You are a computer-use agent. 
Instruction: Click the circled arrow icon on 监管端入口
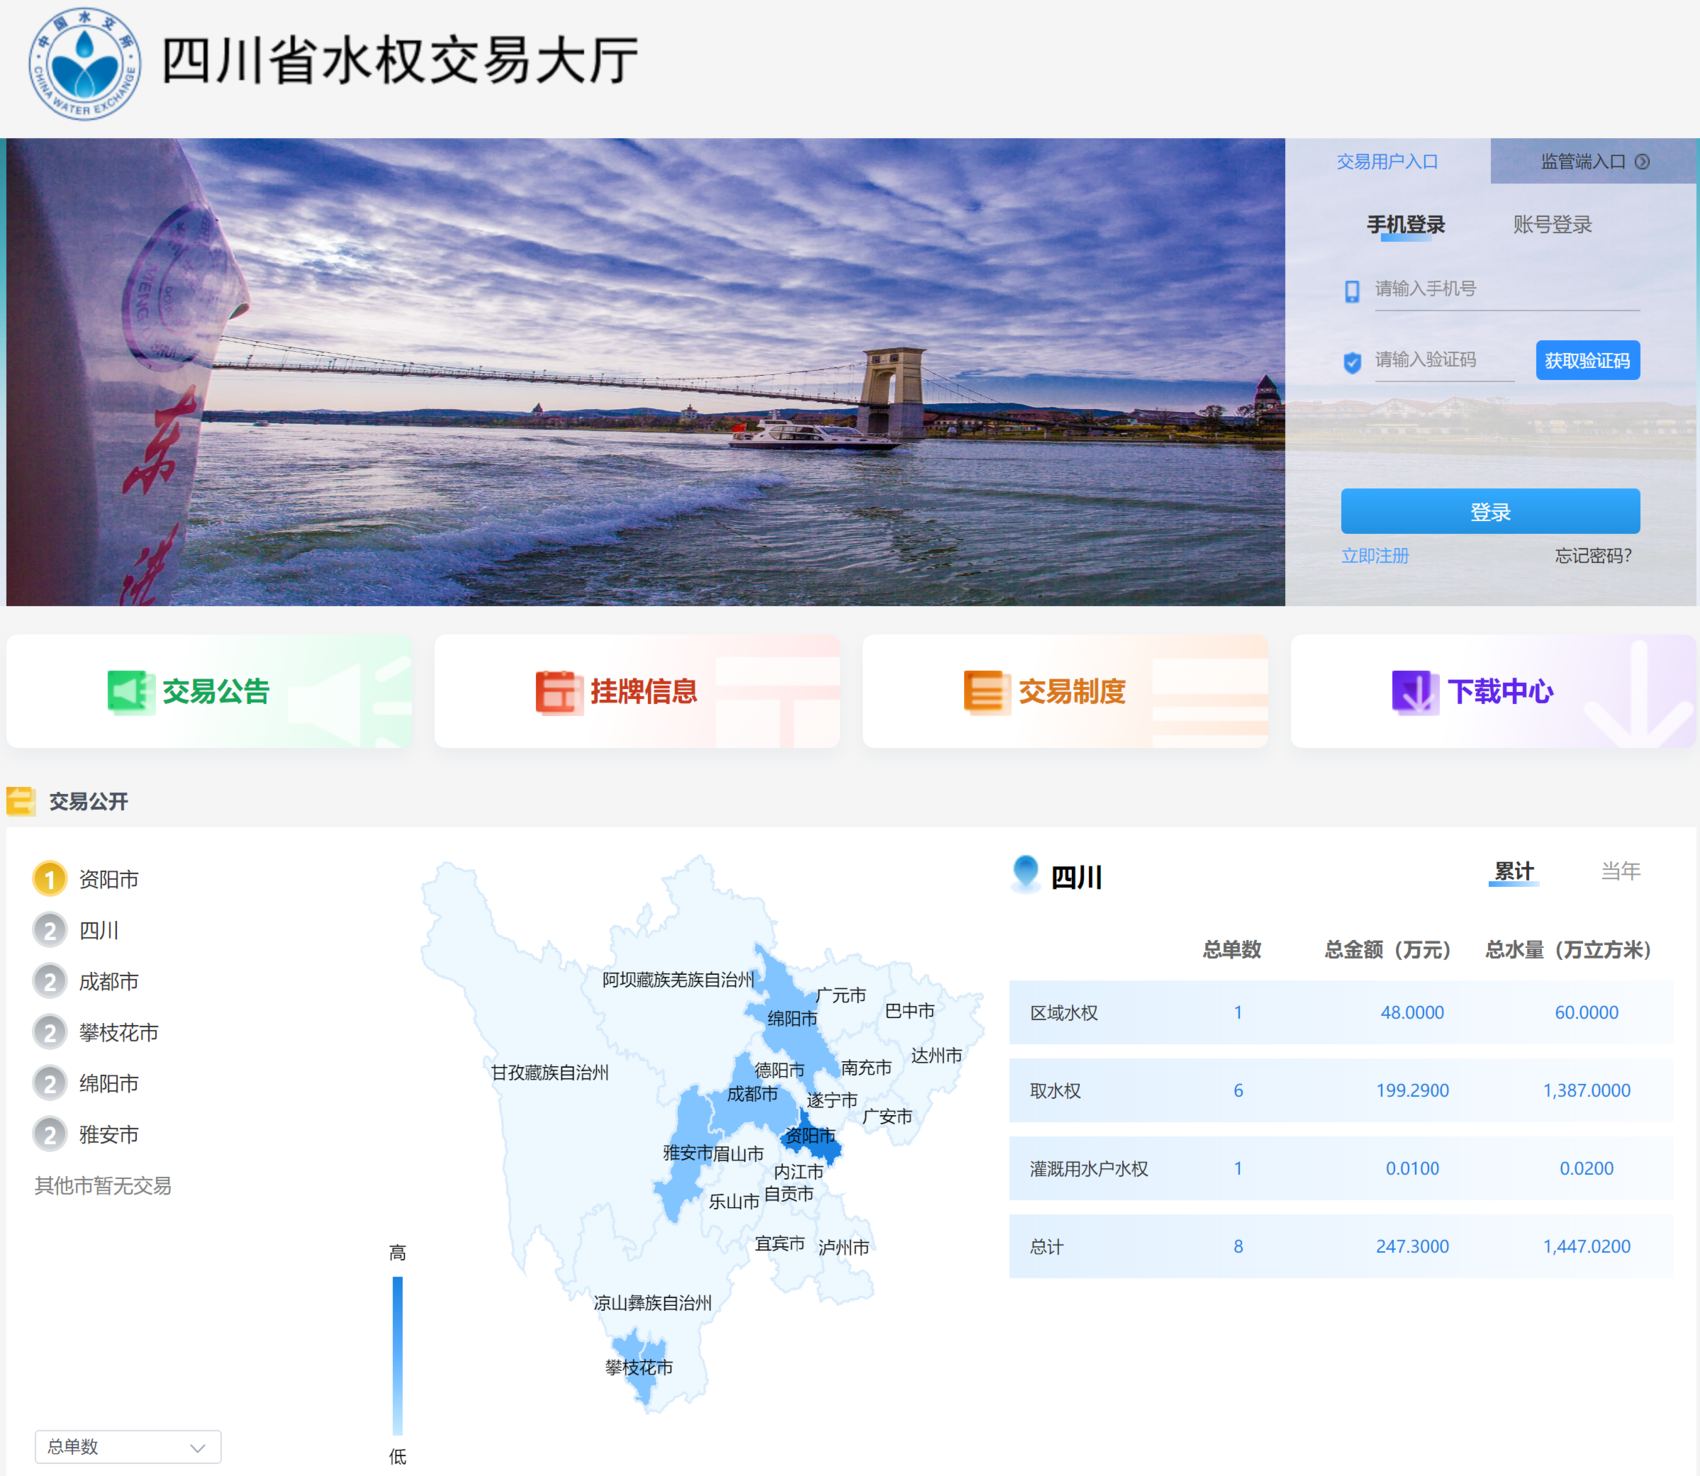tap(1642, 161)
